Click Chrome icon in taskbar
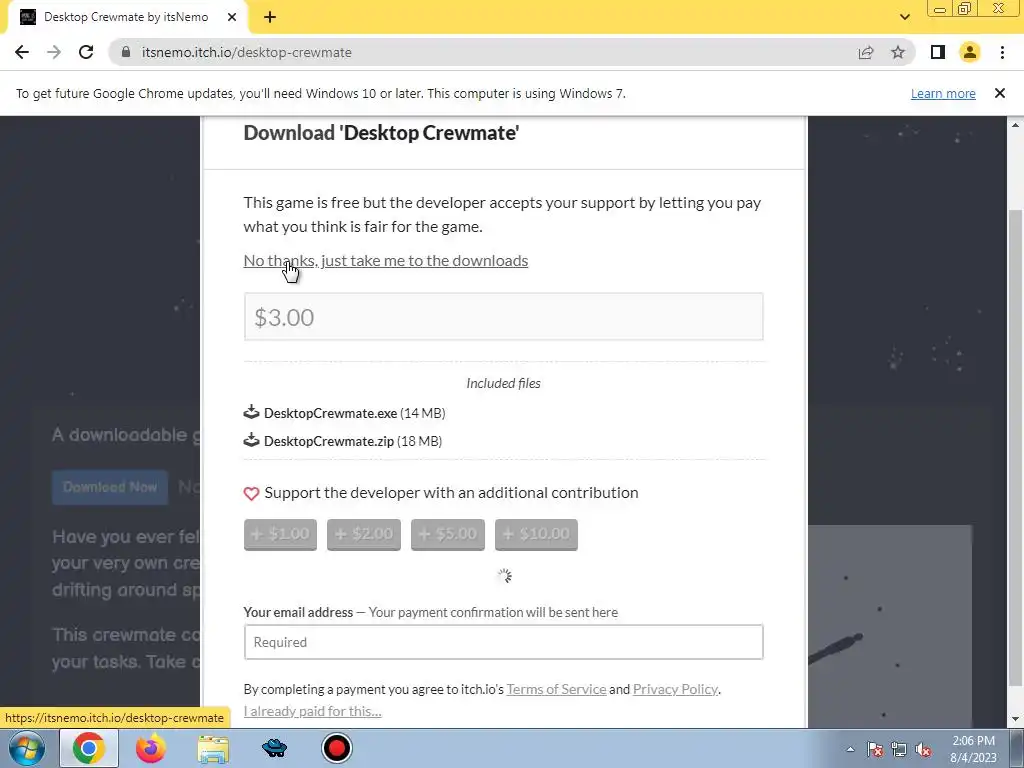This screenshot has height=768, width=1024. tap(89, 748)
